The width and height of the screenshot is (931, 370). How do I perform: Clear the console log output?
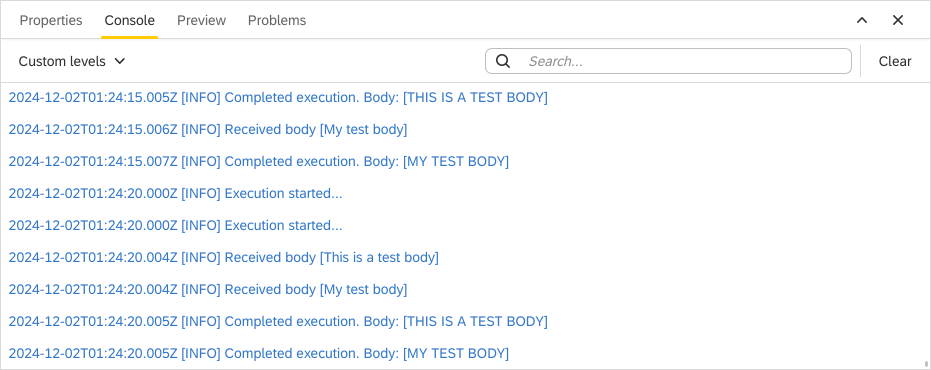[x=895, y=61]
